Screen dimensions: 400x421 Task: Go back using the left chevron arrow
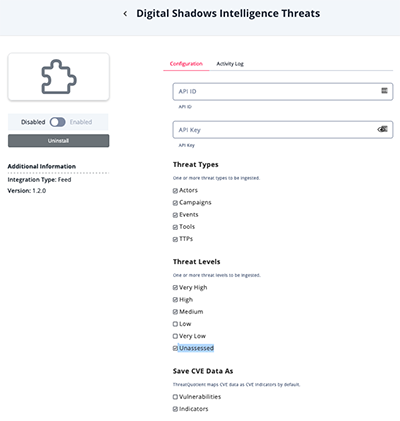125,14
